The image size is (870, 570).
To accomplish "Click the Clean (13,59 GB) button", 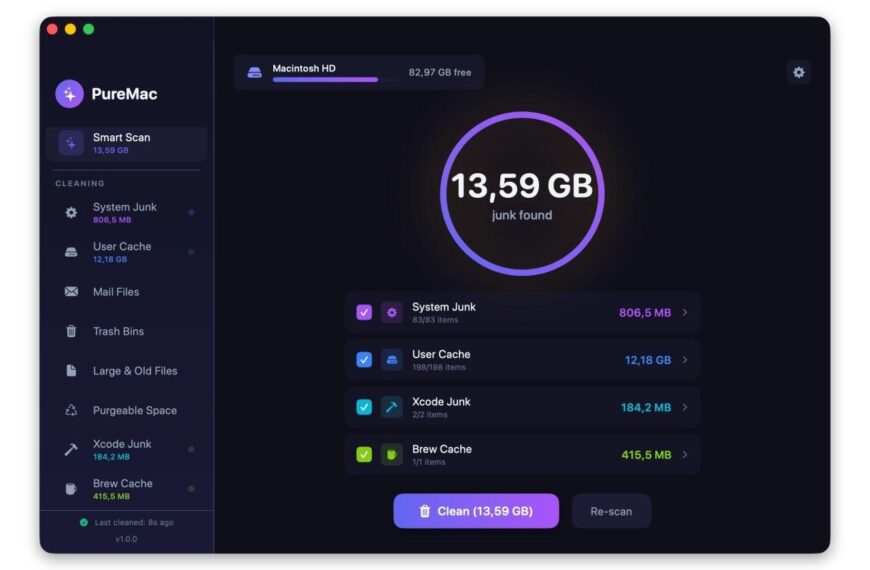I will pos(476,511).
